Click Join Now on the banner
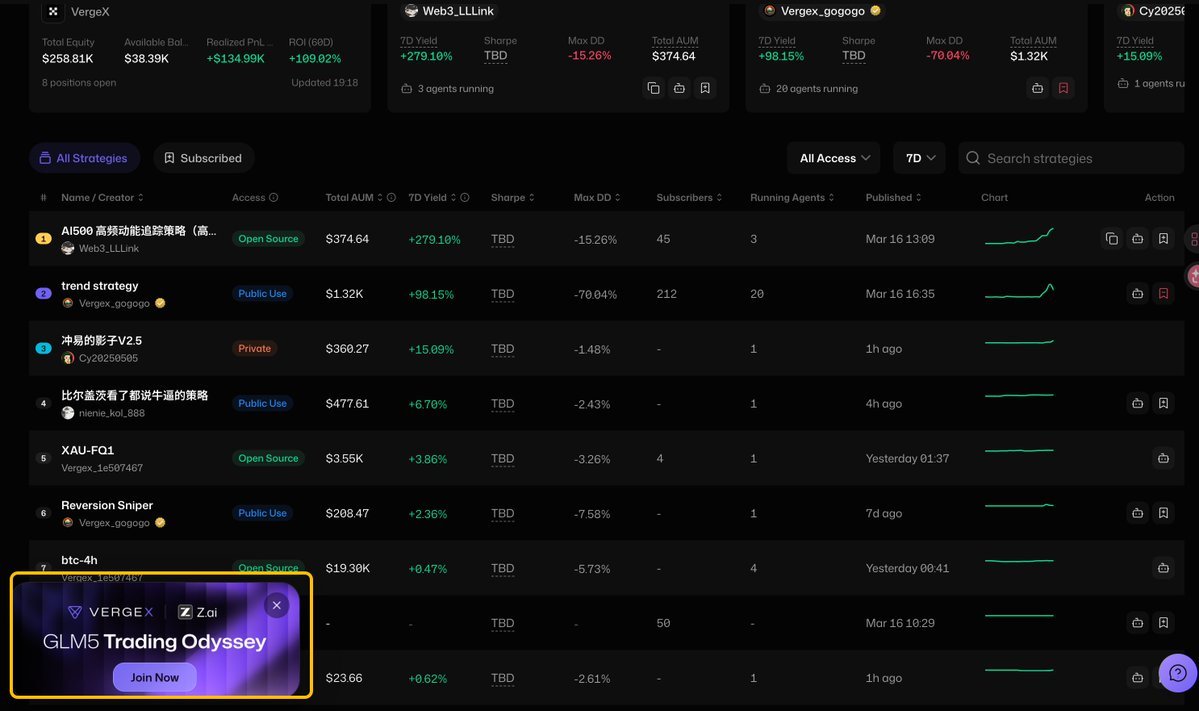The image size is (1199, 711). click(x=154, y=677)
